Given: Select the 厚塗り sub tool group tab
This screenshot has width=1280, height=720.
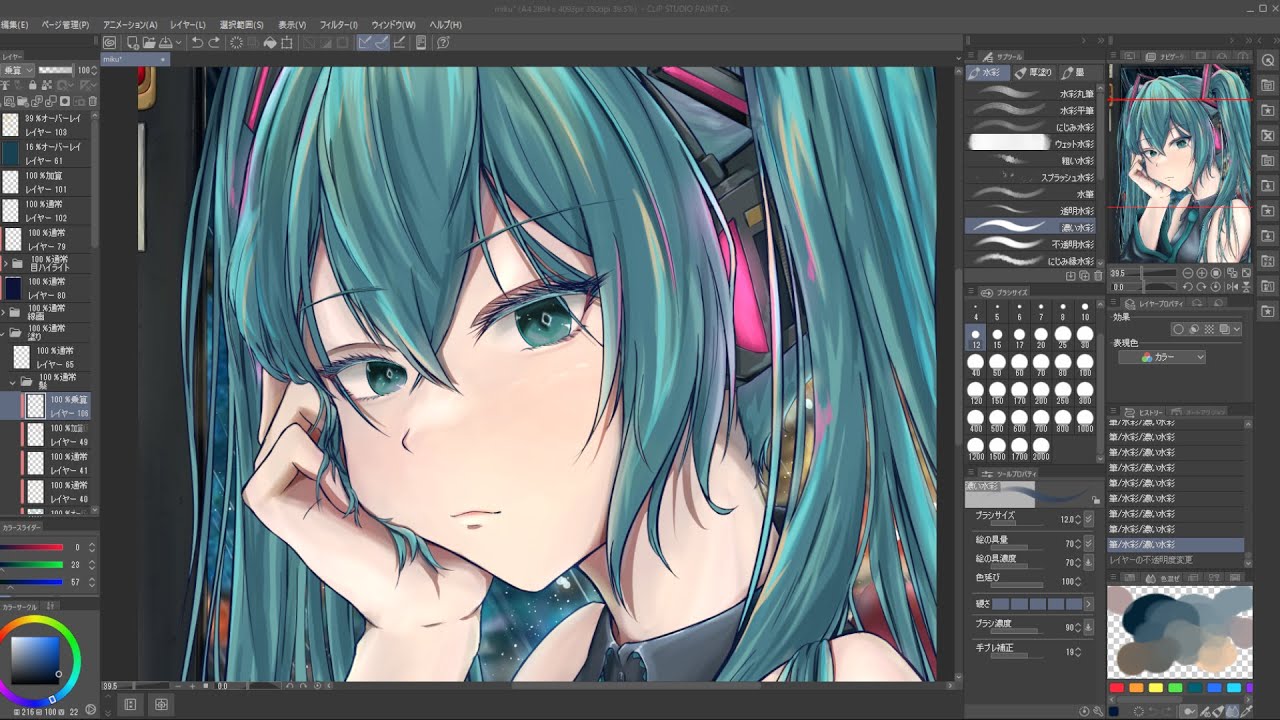Looking at the screenshot, I should (1033, 72).
